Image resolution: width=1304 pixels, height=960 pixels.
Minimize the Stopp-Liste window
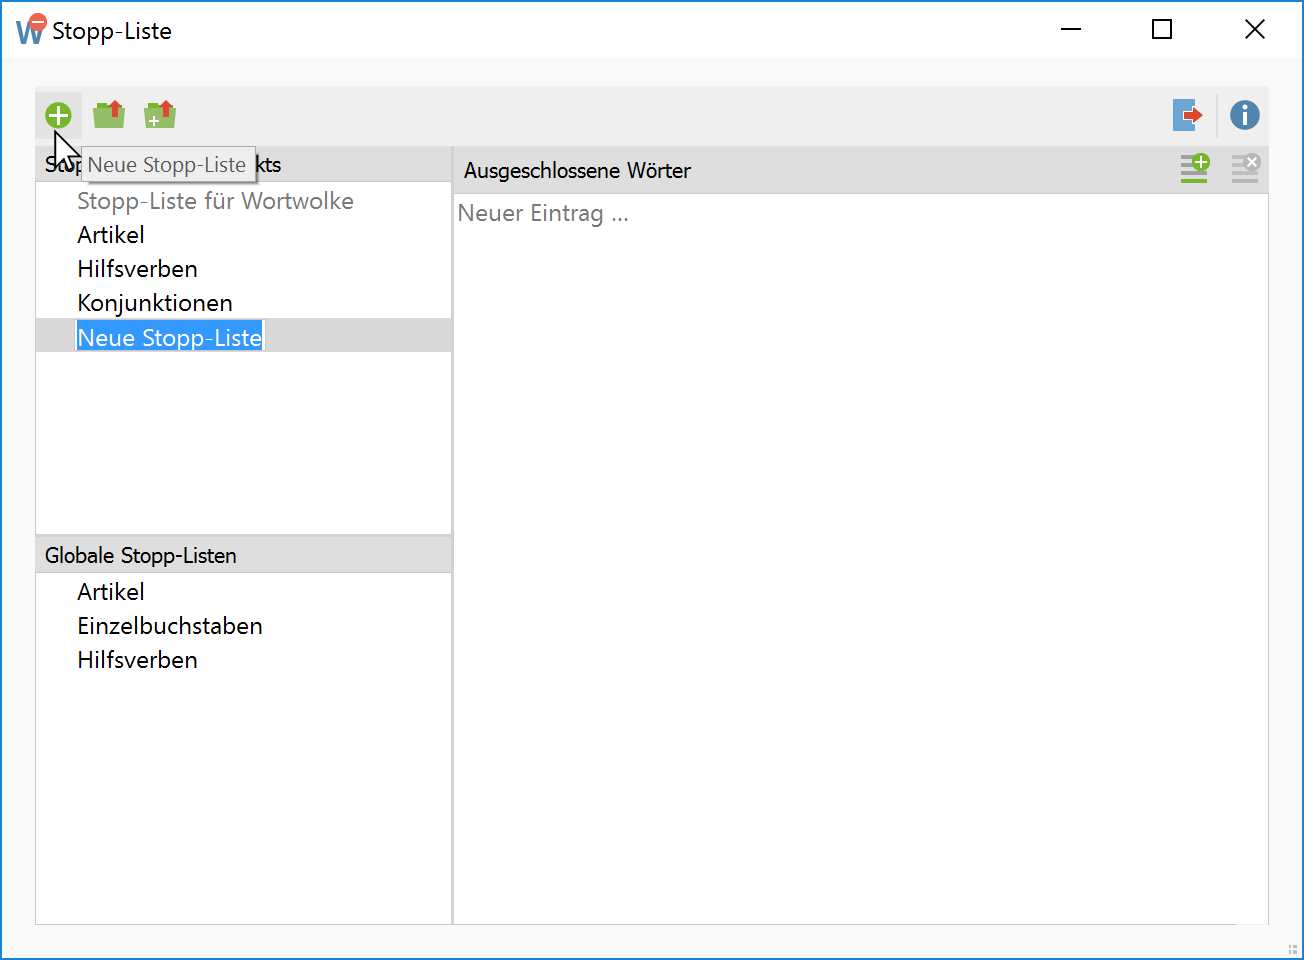point(1071,30)
